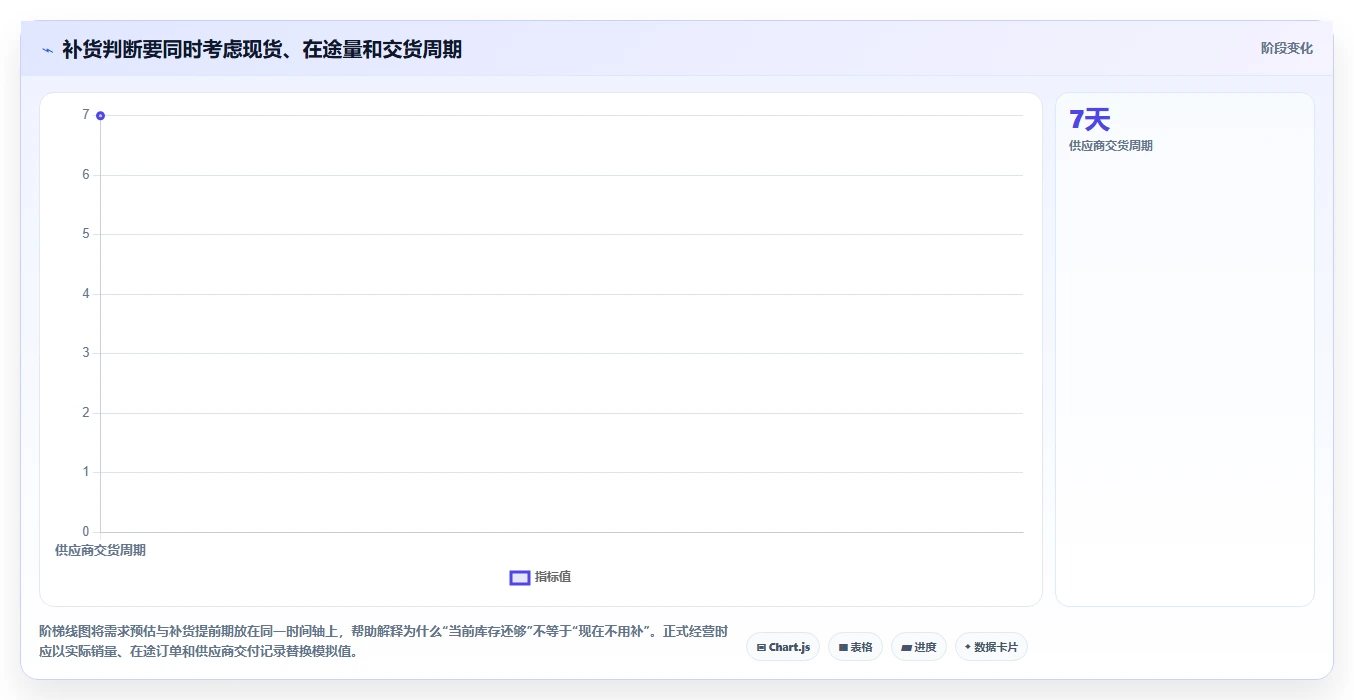Click the 进度 tag chip
This screenshot has height=700, width=1354.
[919, 647]
